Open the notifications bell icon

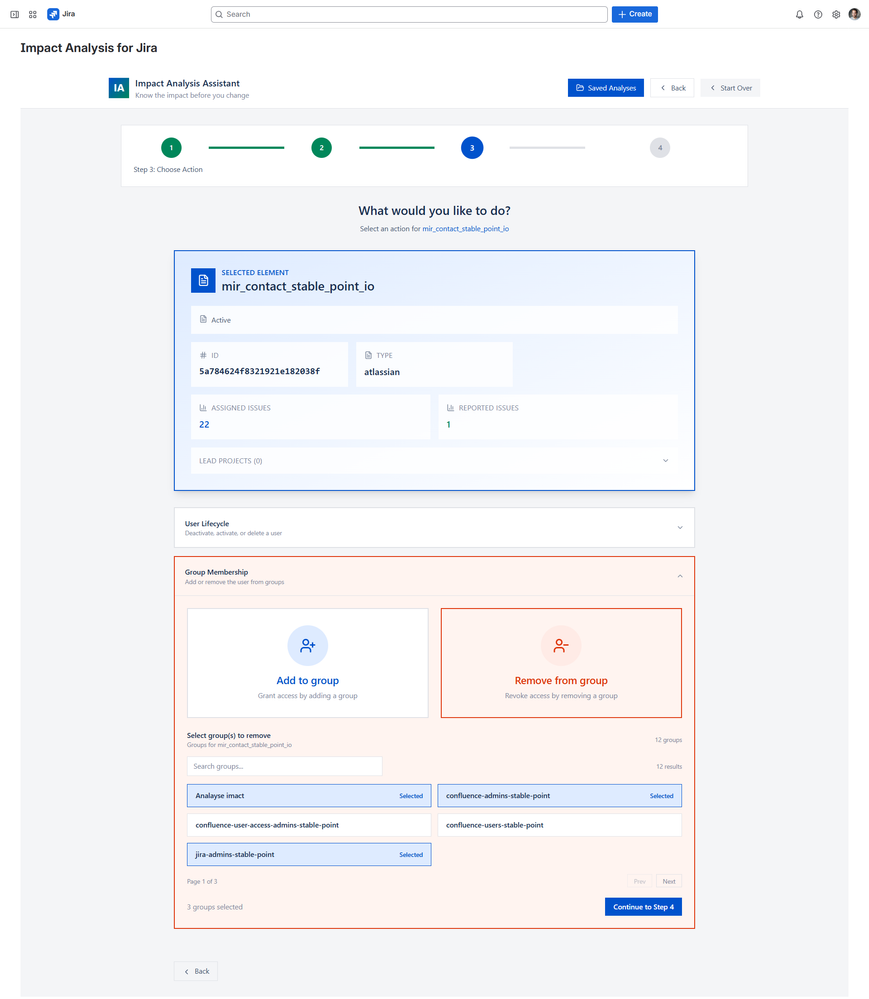(798, 14)
